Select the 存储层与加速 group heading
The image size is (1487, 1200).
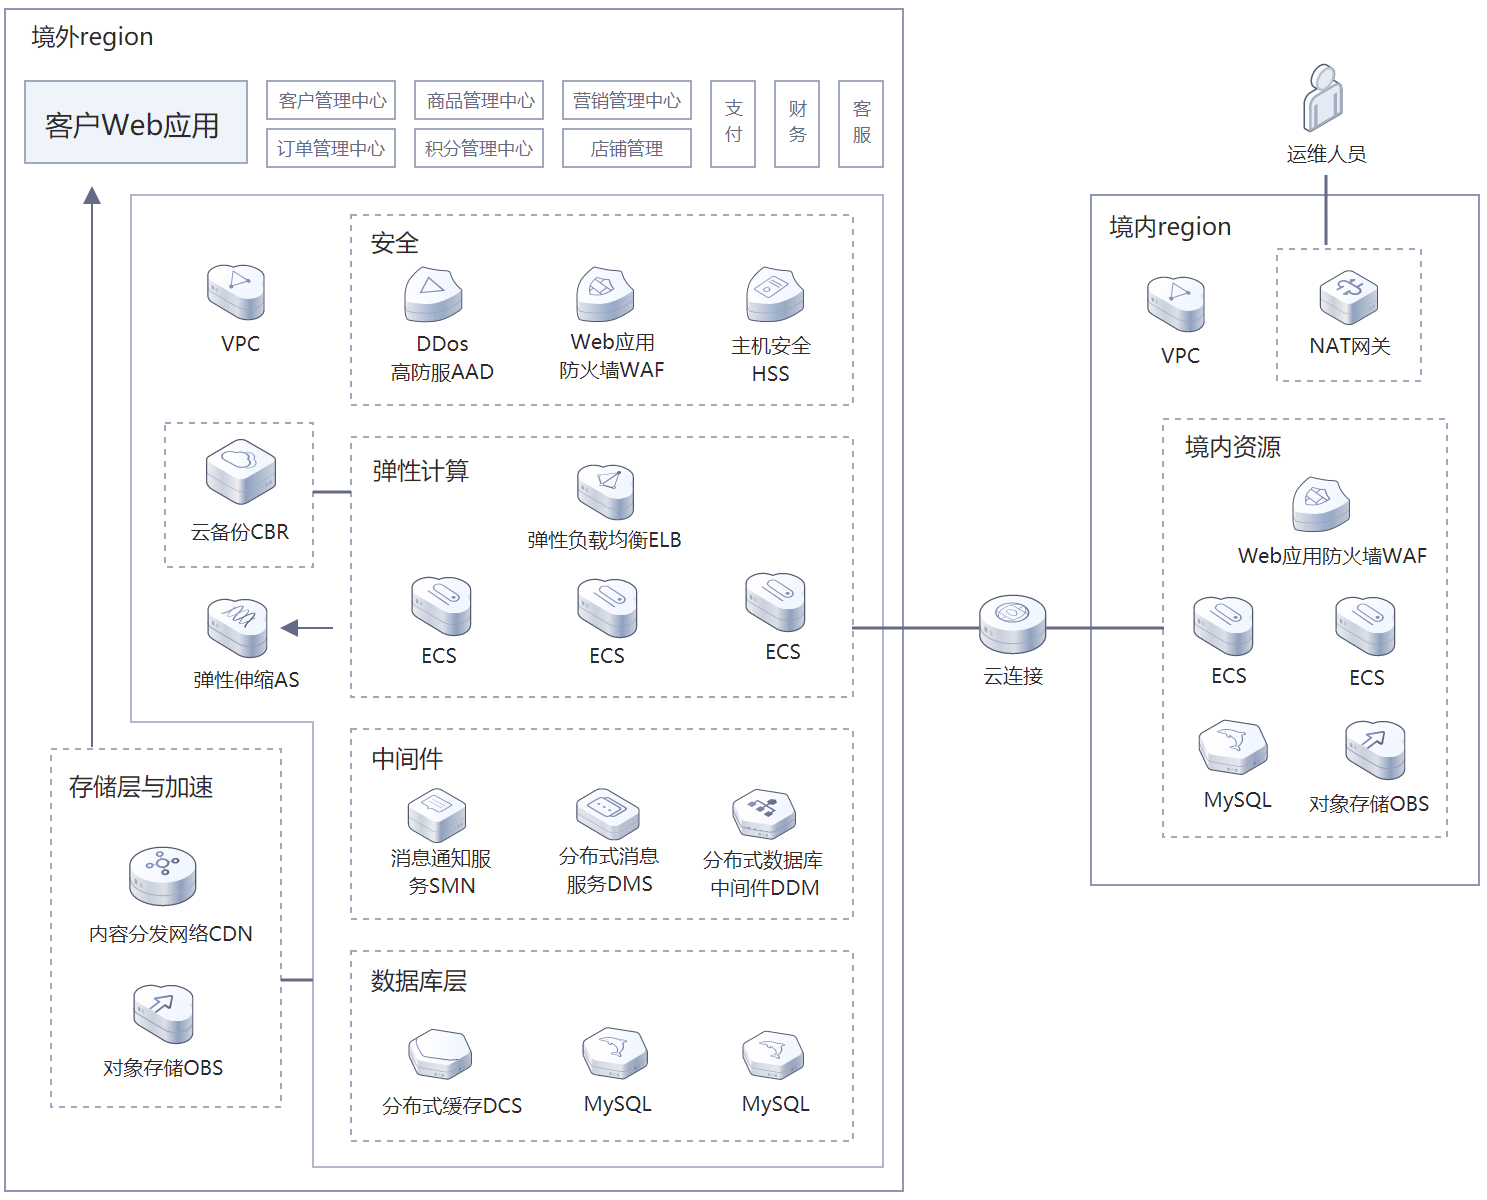(141, 787)
